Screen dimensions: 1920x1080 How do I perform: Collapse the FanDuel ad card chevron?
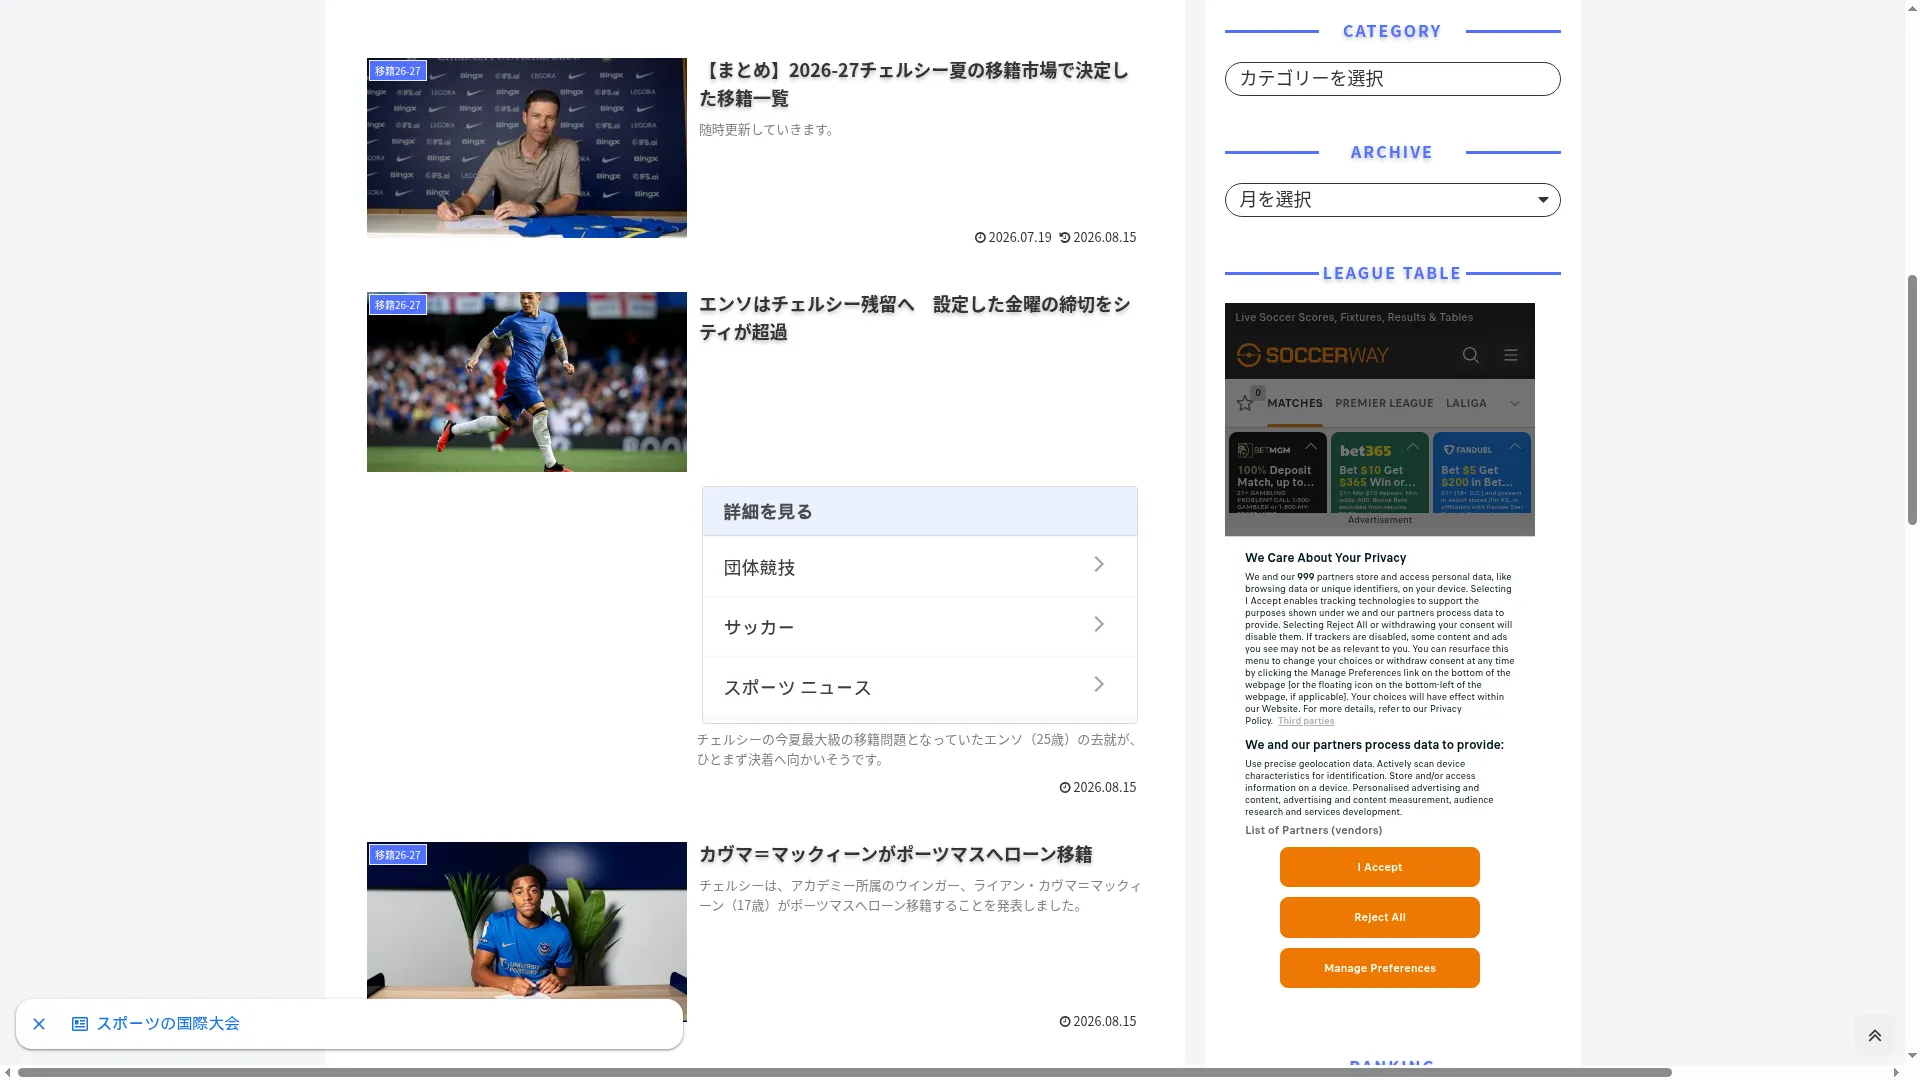coord(1515,447)
